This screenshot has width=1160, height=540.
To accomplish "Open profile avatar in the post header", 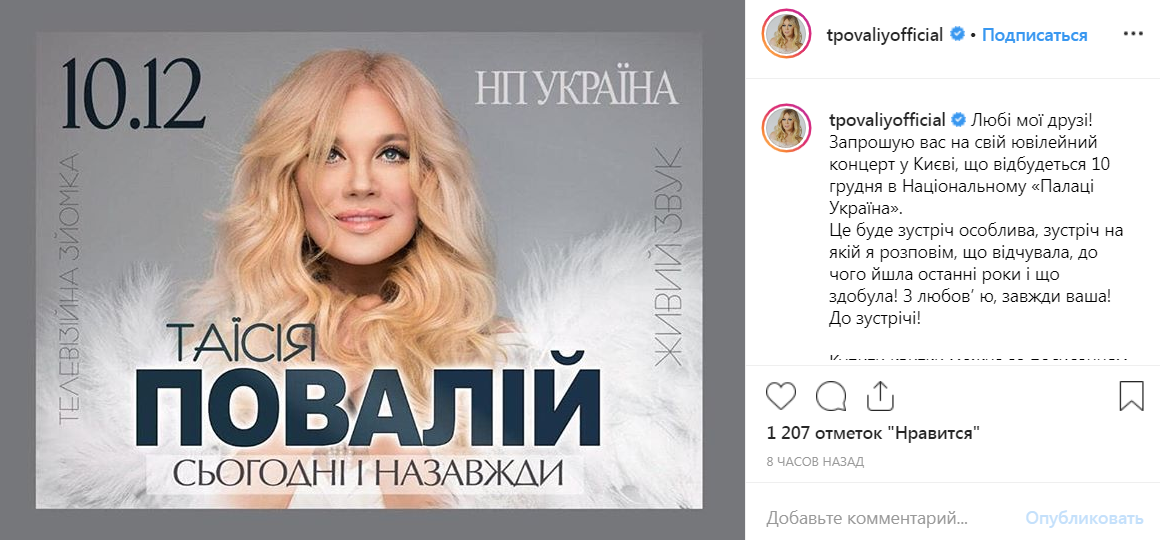I will pos(786,34).
